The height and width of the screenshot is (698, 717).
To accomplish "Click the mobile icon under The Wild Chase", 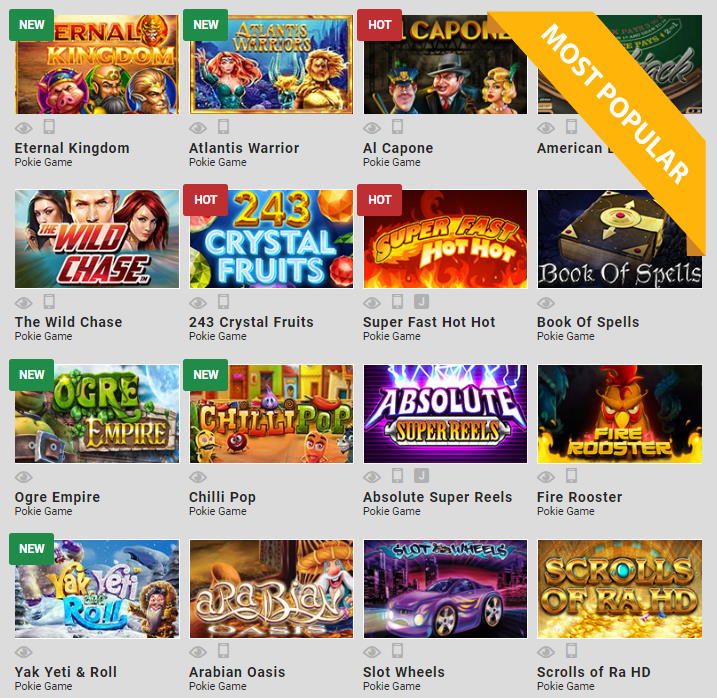I will (49, 301).
